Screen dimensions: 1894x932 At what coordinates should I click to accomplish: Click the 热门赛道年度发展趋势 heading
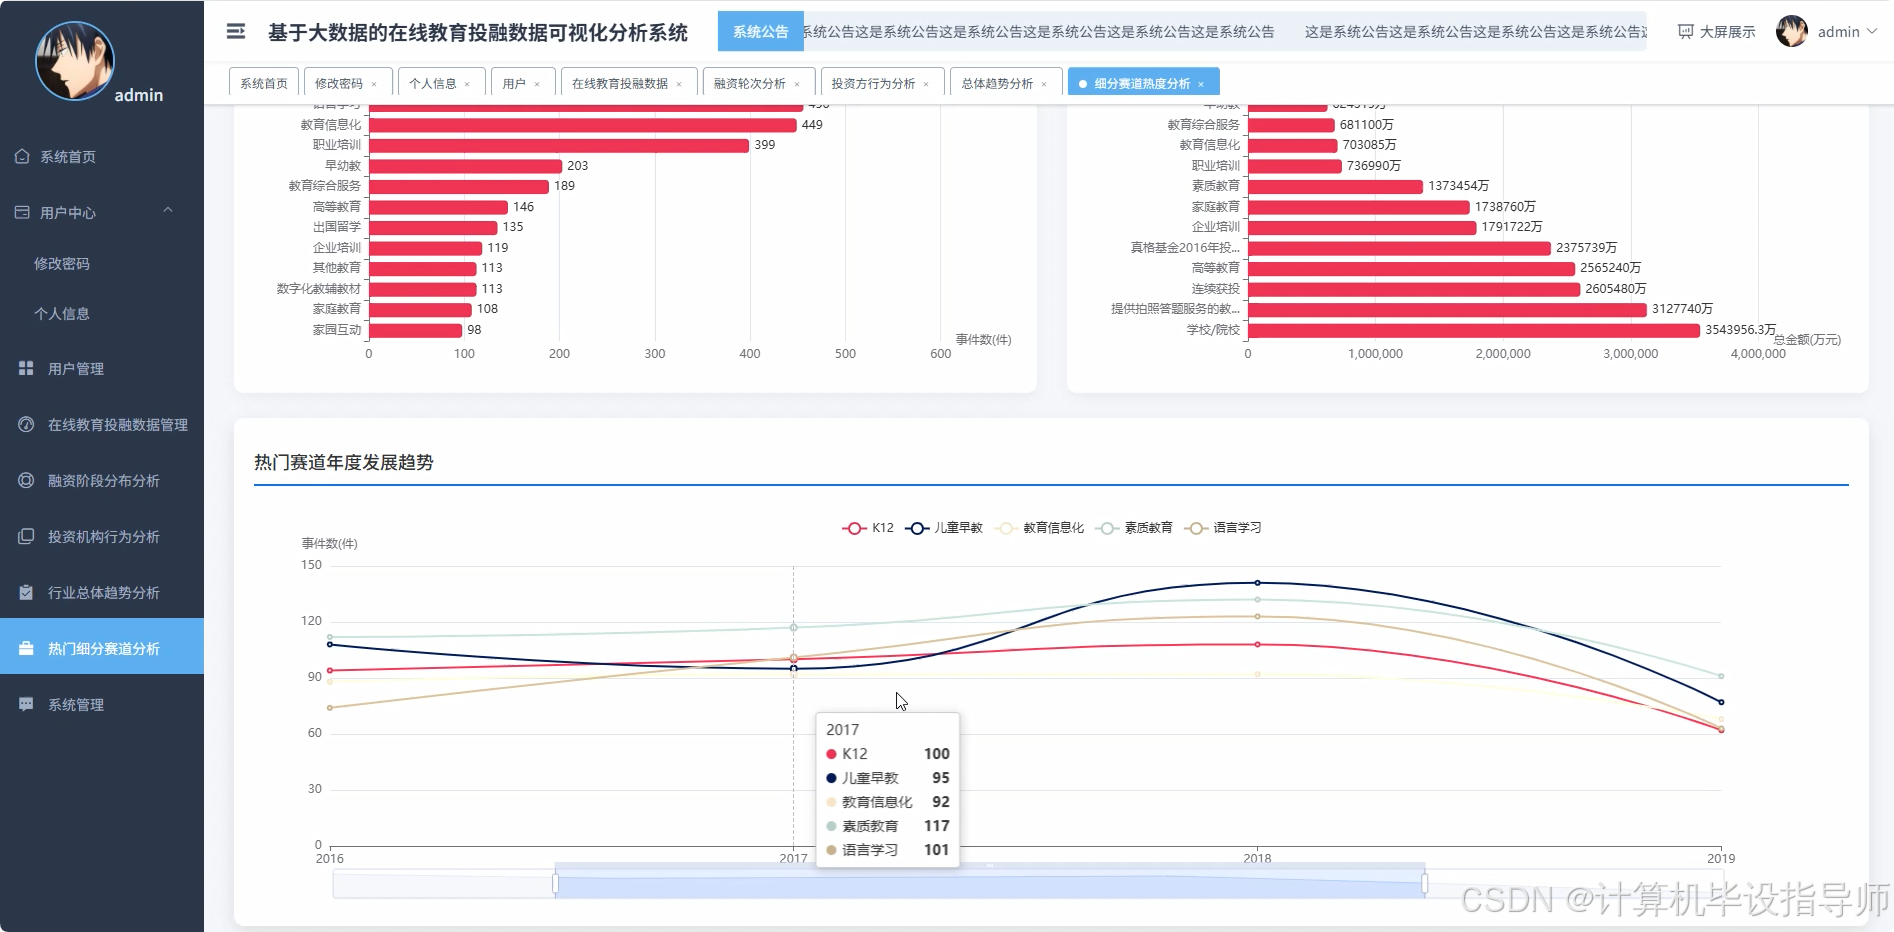pyautogui.click(x=344, y=463)
